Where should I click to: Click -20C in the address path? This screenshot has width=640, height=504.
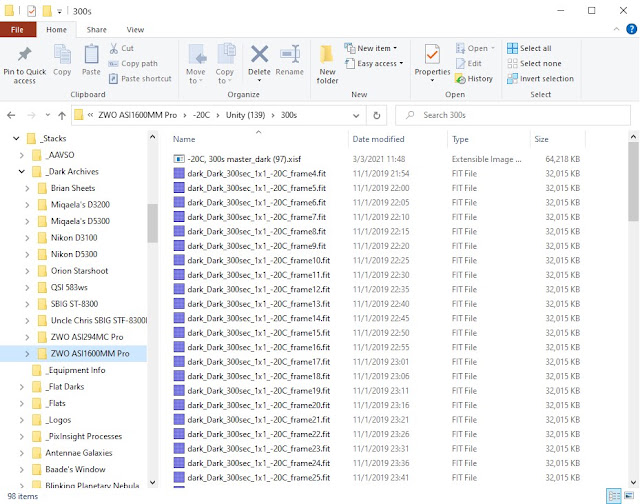[x=201, y=115]
